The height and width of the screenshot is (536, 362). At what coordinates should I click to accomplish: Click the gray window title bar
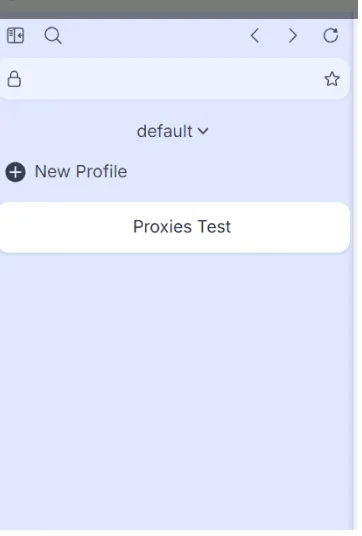pyautogui.click(x=179, y=9)
